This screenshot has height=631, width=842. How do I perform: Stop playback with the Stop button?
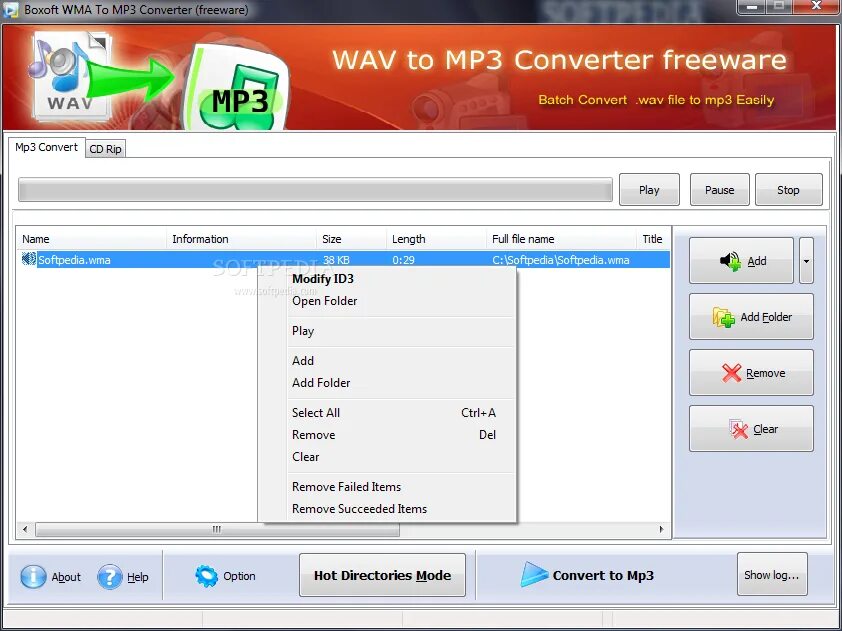coord(788,190)
